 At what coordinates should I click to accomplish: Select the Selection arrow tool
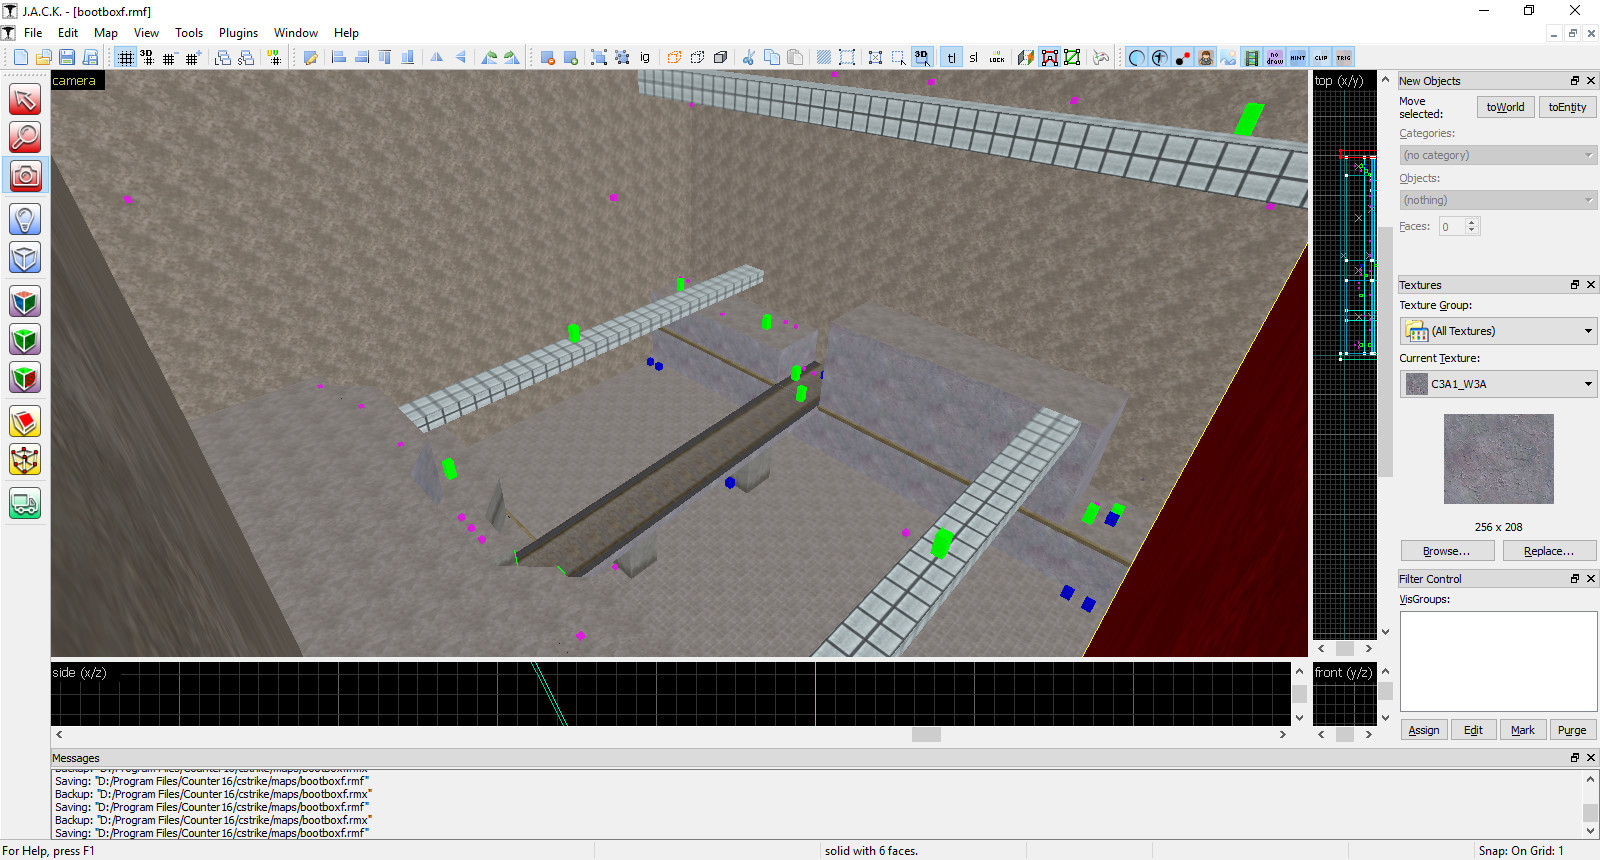(x=25, y=99)
